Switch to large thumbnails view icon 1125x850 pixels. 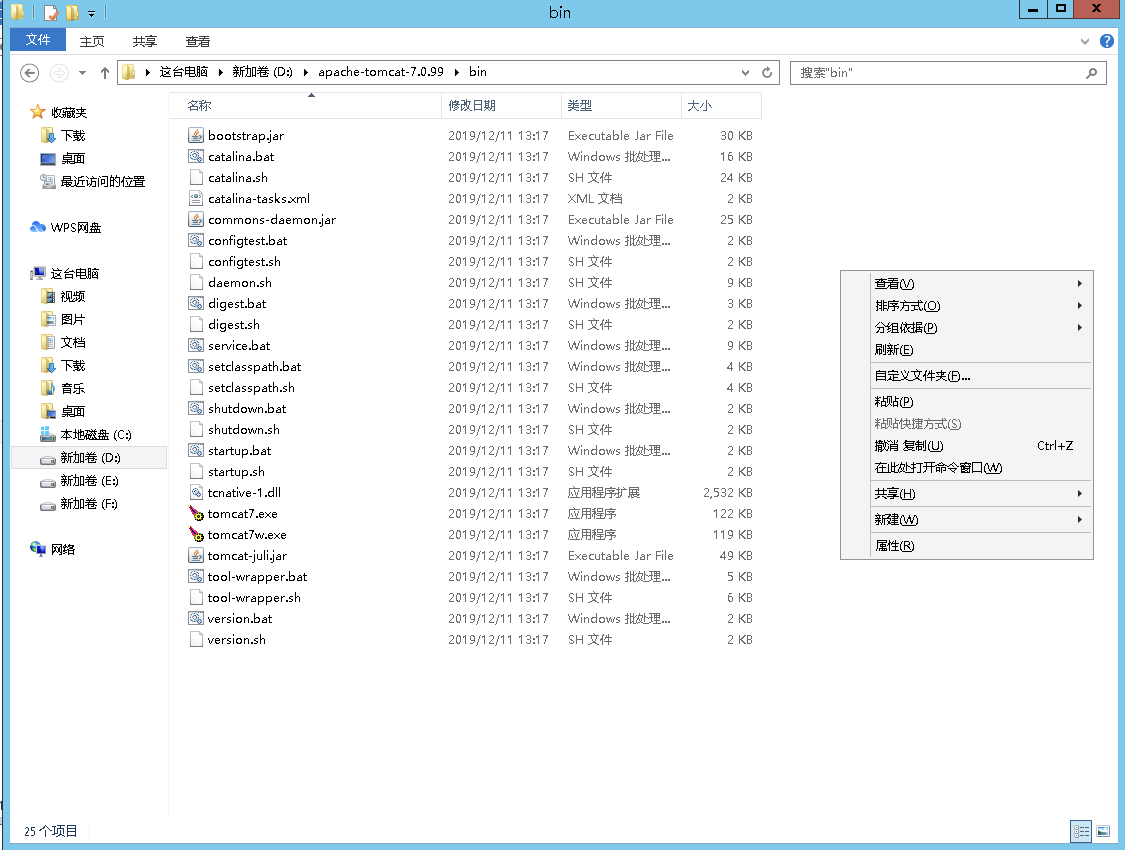1103,831
